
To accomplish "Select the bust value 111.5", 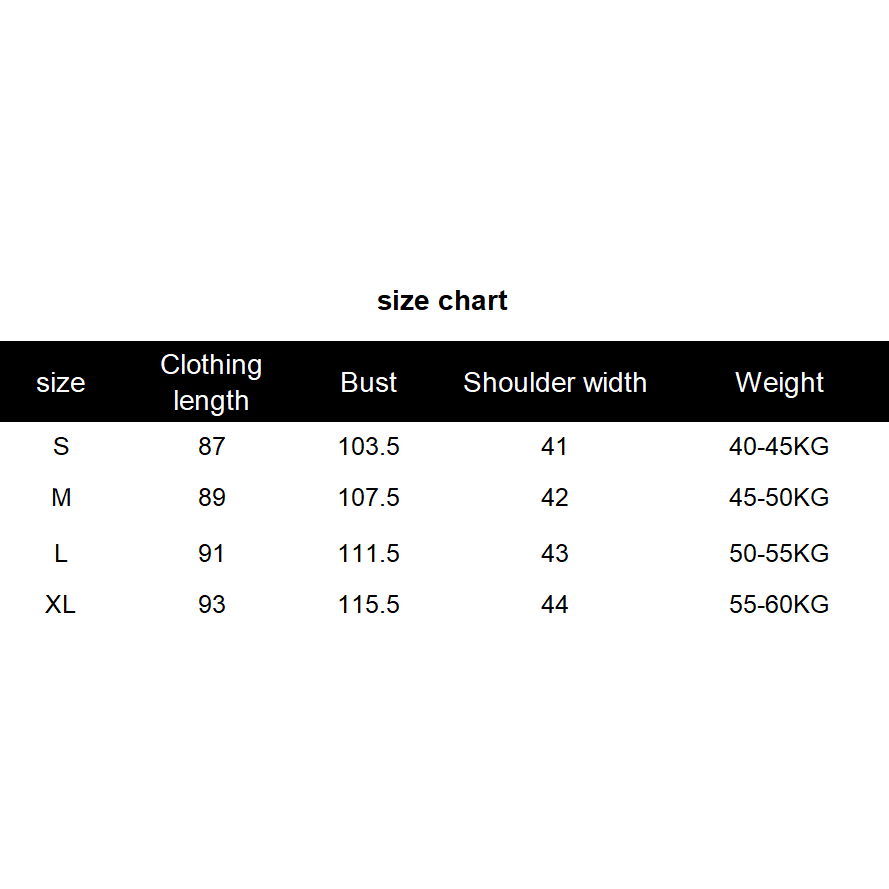I will 369,554.
